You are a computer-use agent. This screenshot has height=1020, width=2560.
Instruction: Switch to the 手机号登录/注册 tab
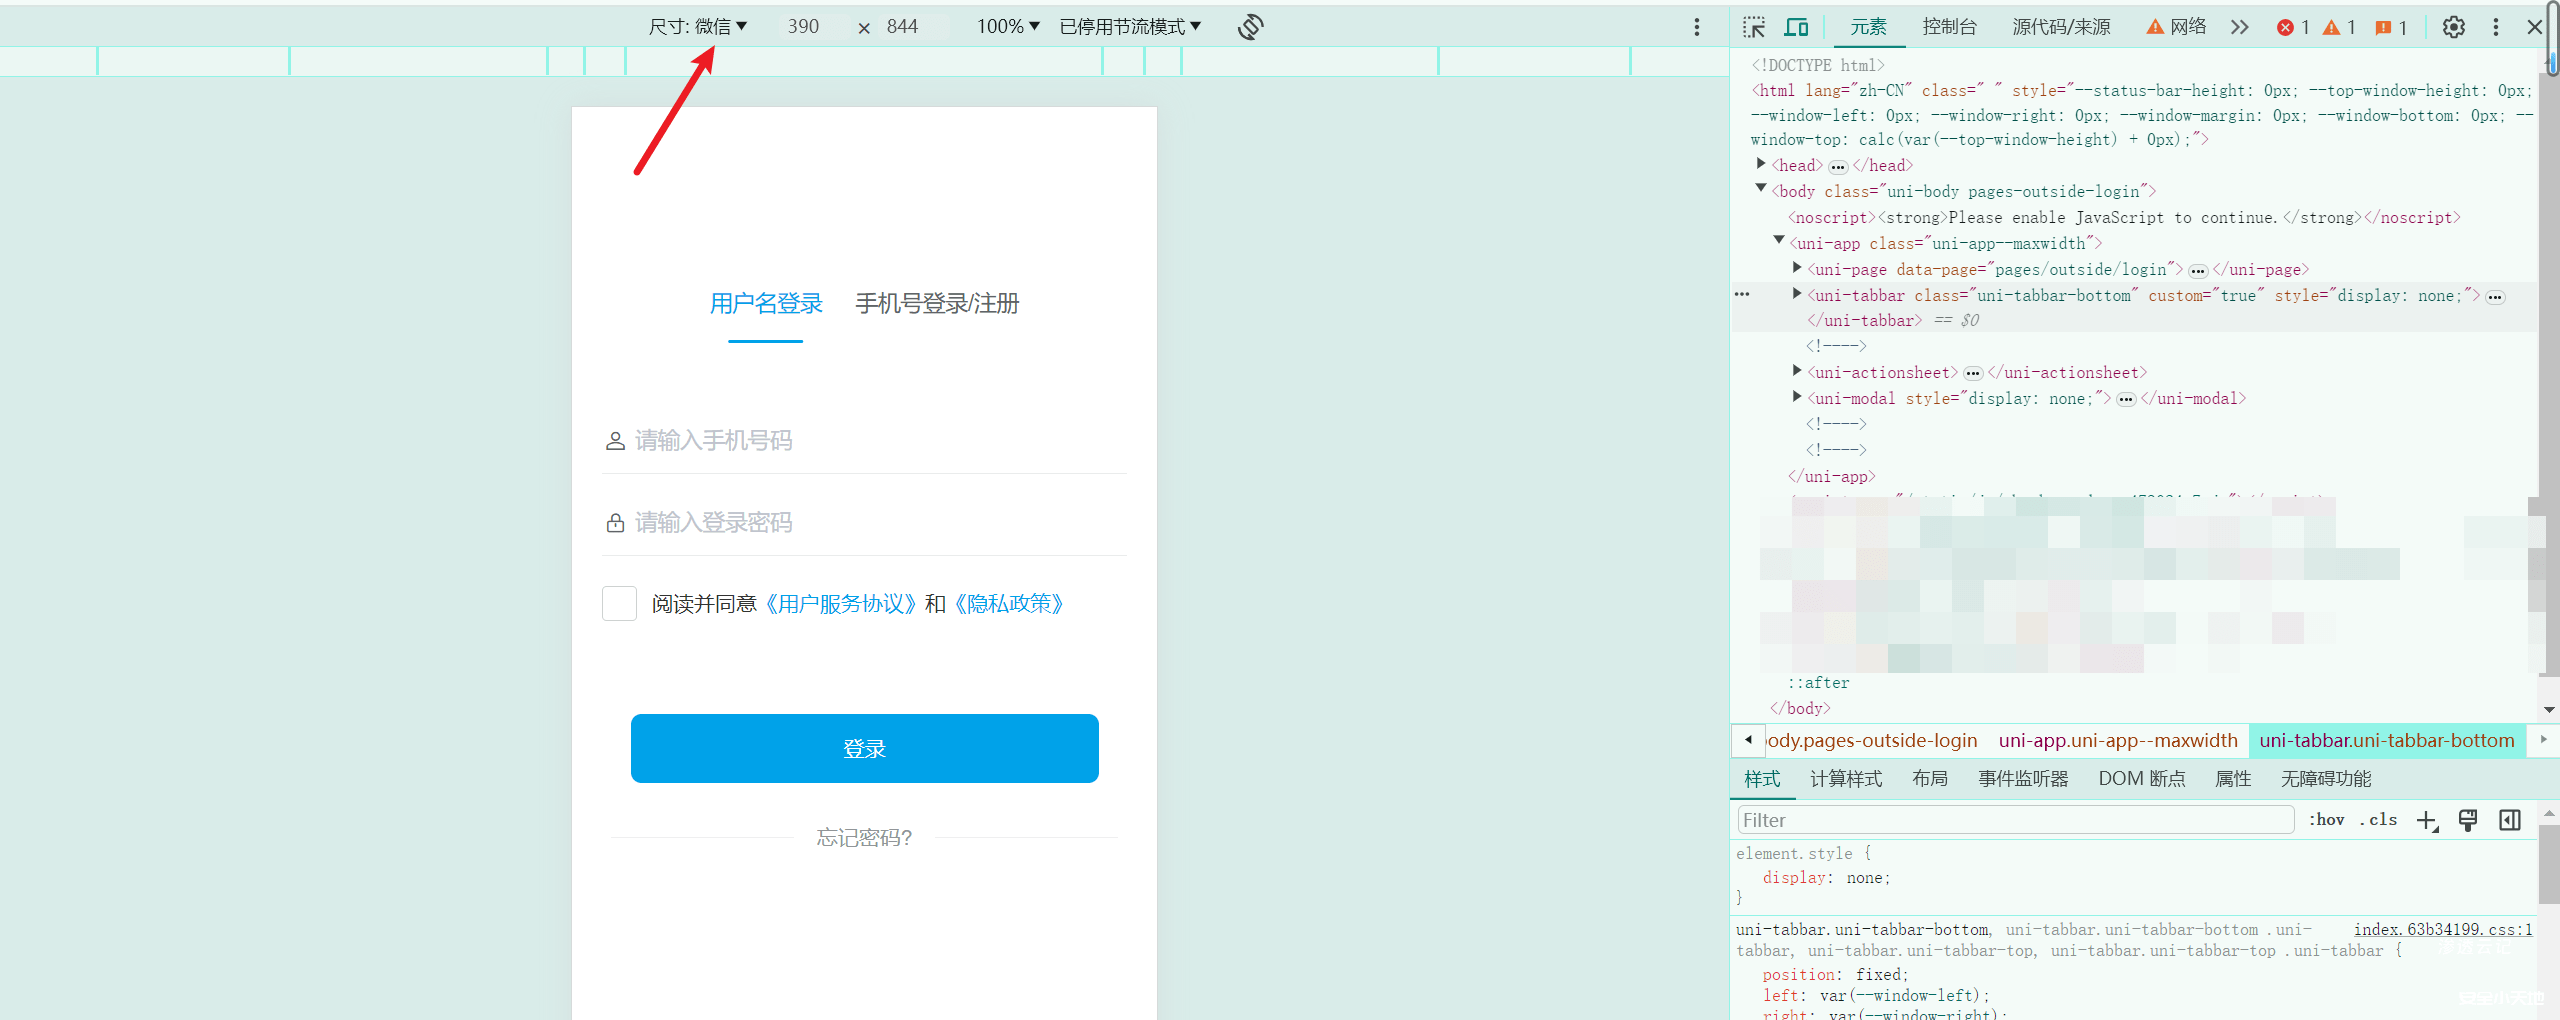pyautogui.click(x=936, y=303)
